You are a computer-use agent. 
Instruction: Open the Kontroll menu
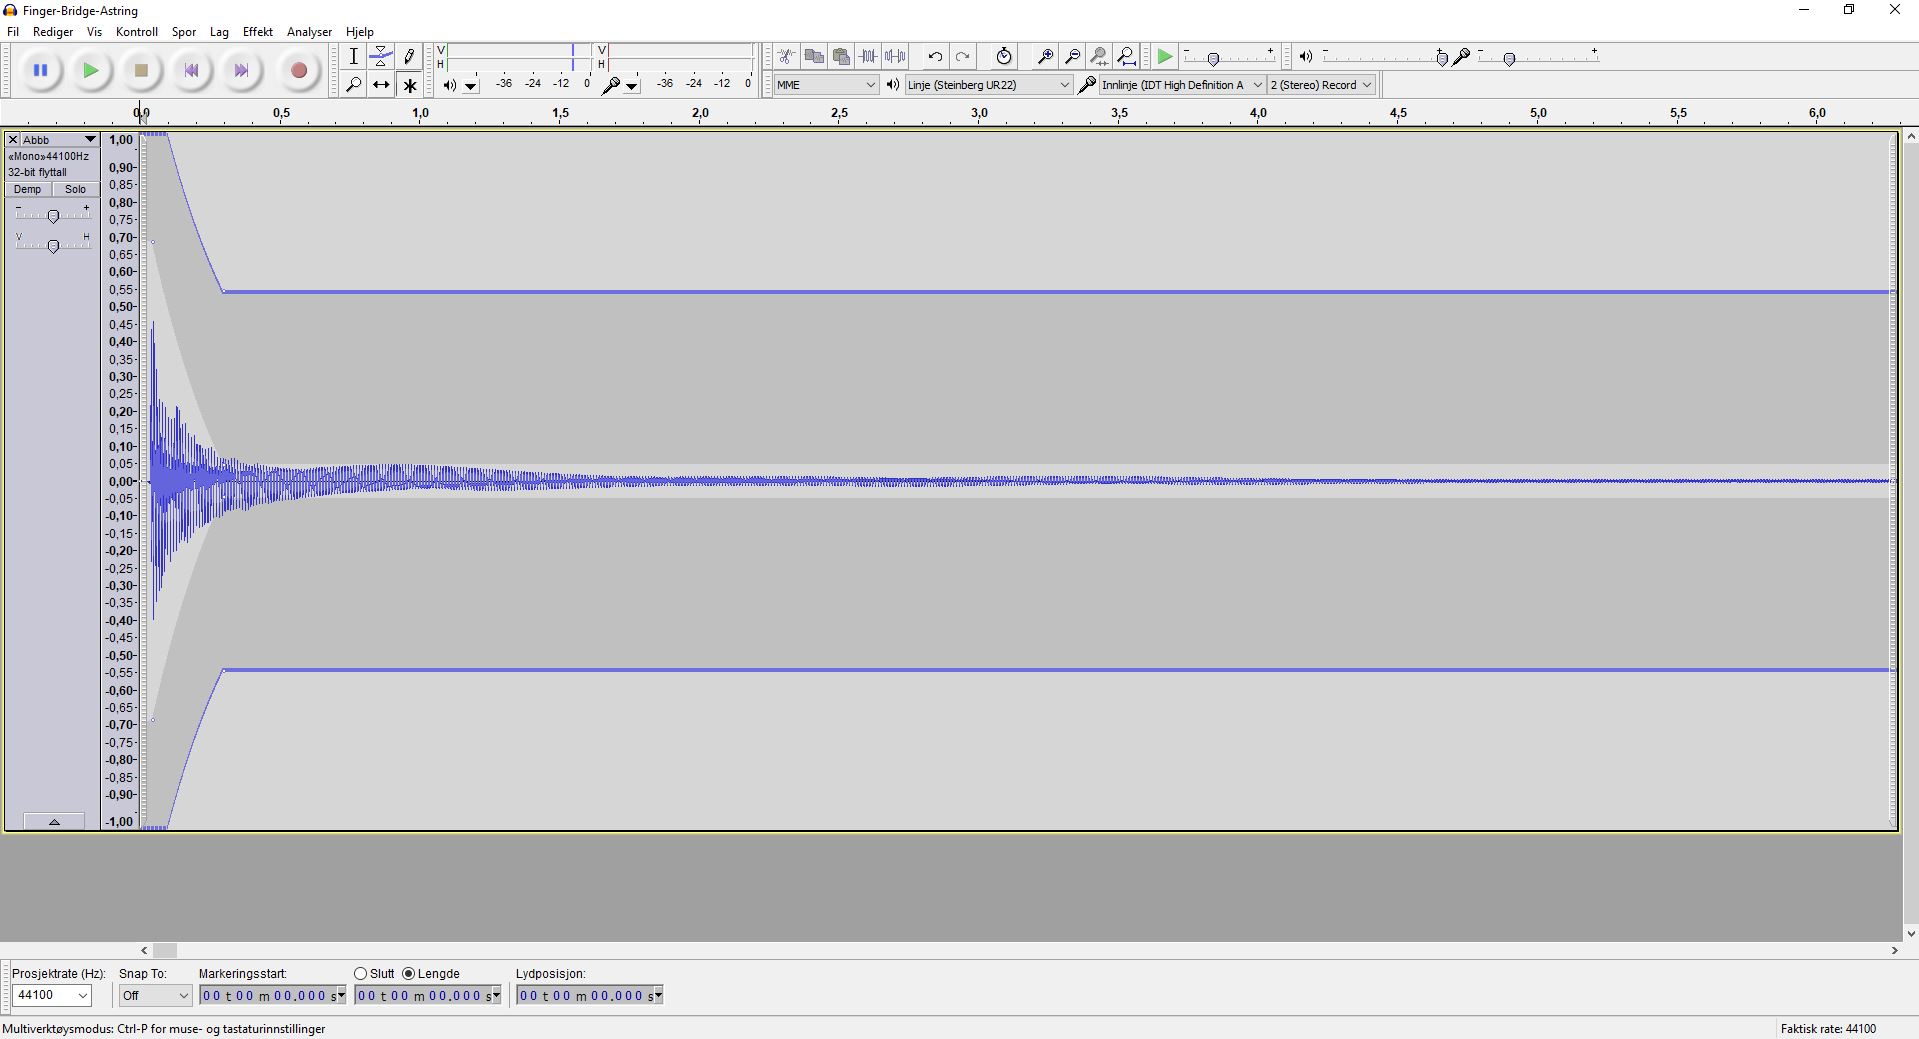[x=137, y=32]
